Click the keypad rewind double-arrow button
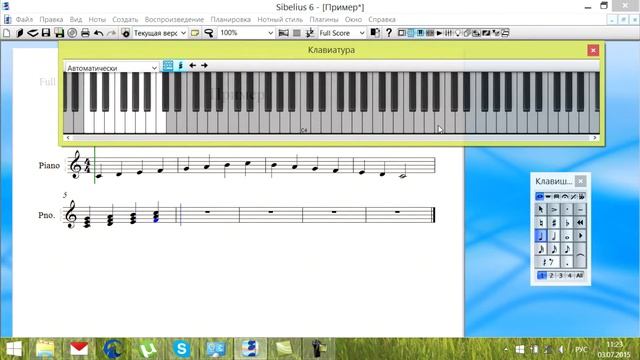The image size is (640, 360). pyautogui.click(x=580, y=222)
